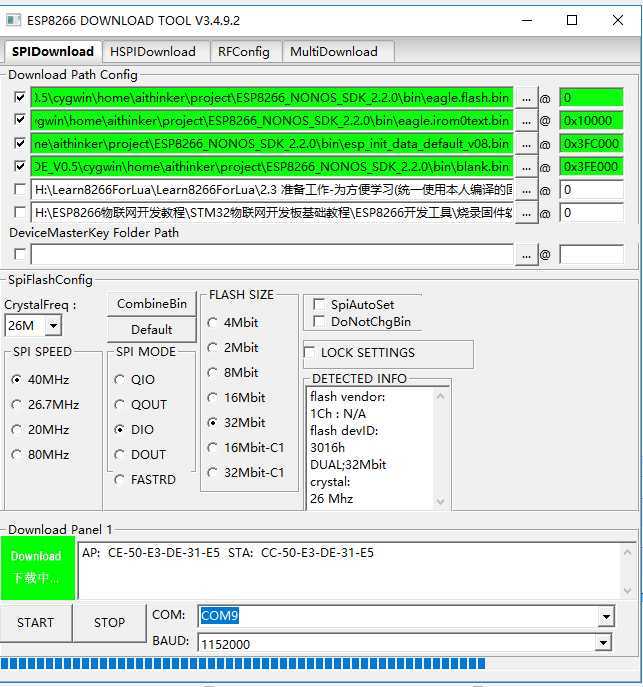Click the ESP8266 app icon in title bar
Screen dimensions: 643x687
(13, 20)
